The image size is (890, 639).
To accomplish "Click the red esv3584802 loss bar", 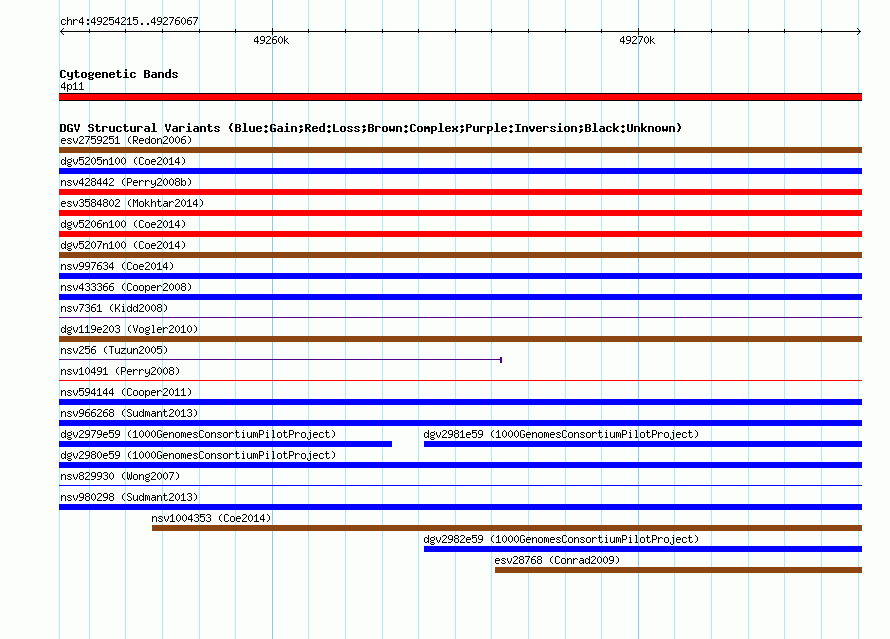I will pyautogui.click(x=460, y=213).
